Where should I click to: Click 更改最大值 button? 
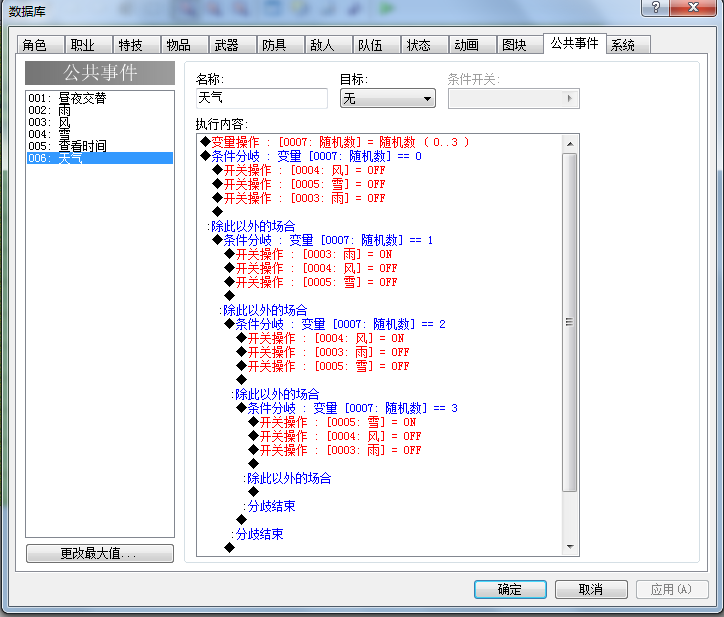click(100, 553)
